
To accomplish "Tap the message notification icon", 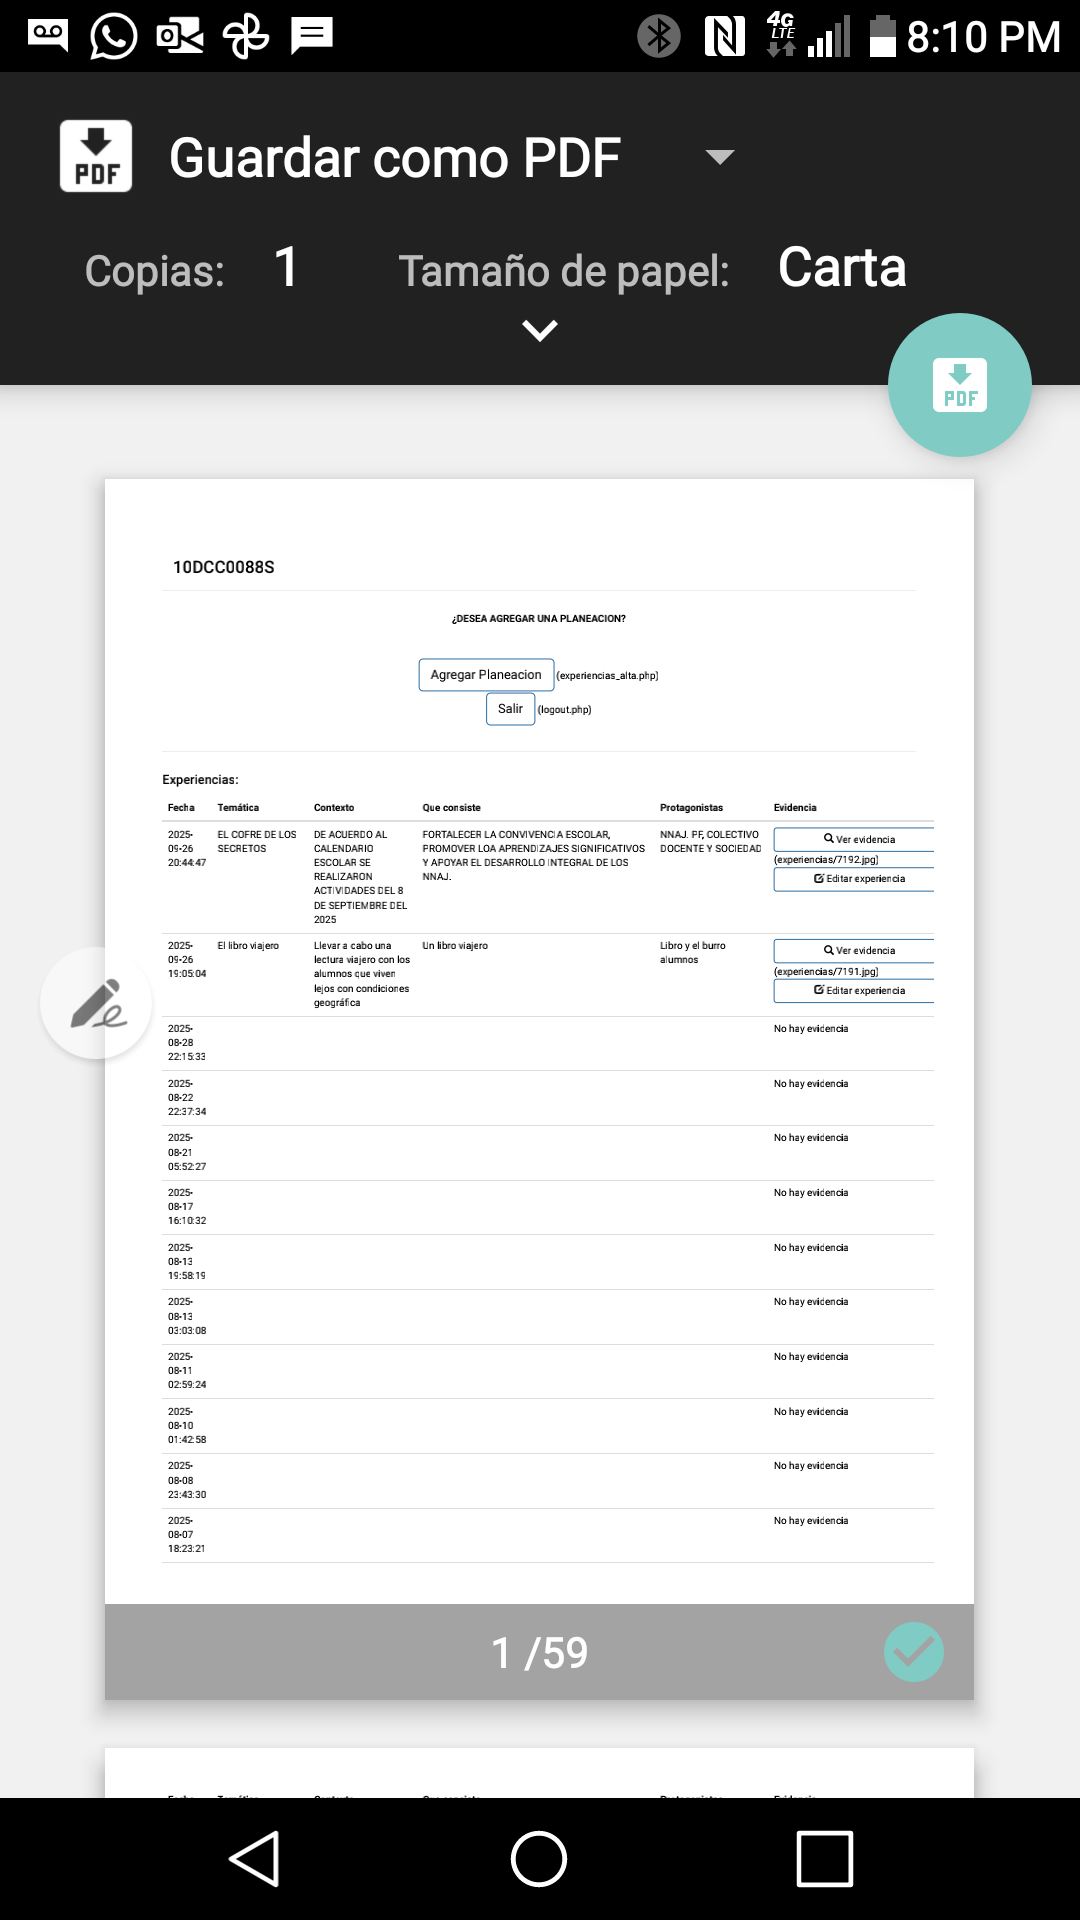I will click(311, 36).
